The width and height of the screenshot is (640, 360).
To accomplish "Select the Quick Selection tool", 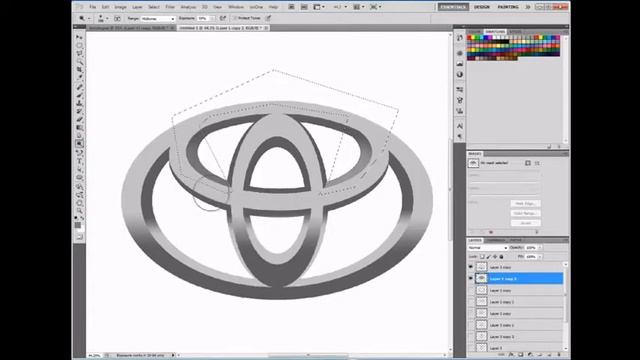I will coord(79,62).
